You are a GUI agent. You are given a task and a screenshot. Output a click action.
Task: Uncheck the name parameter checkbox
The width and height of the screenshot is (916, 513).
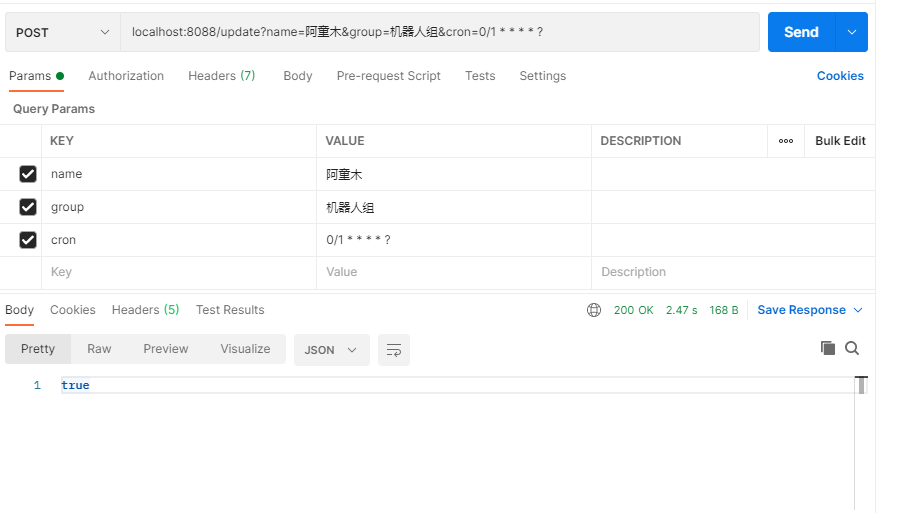27,174
